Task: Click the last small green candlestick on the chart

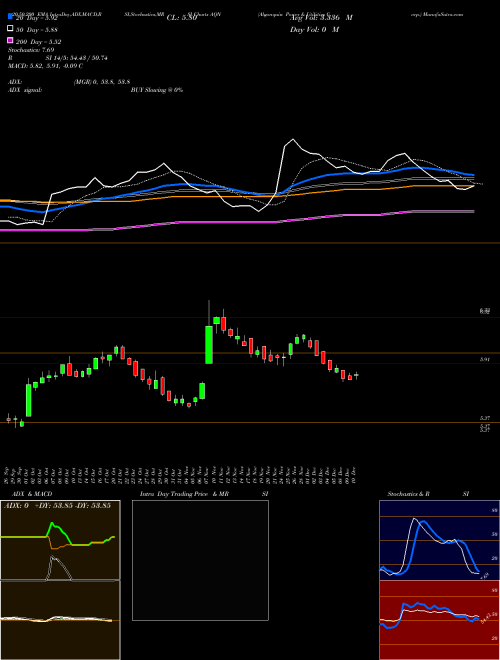Action: point(356,375)
